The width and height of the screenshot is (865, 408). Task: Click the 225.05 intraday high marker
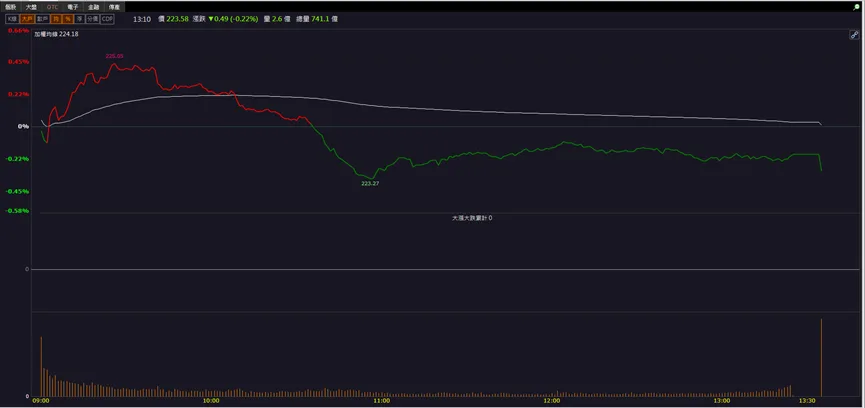114,56
